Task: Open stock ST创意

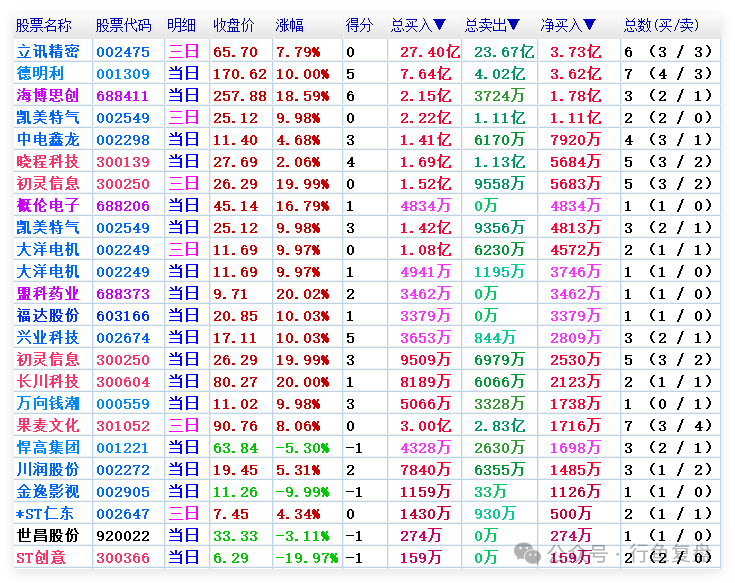Action: coord(41,558)
